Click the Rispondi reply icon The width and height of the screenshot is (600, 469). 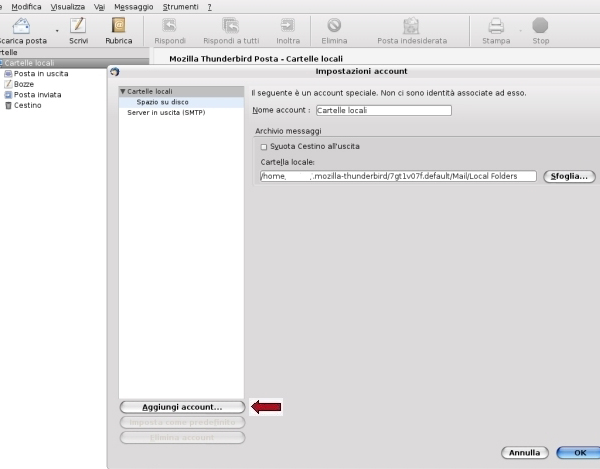pos(169,26)
